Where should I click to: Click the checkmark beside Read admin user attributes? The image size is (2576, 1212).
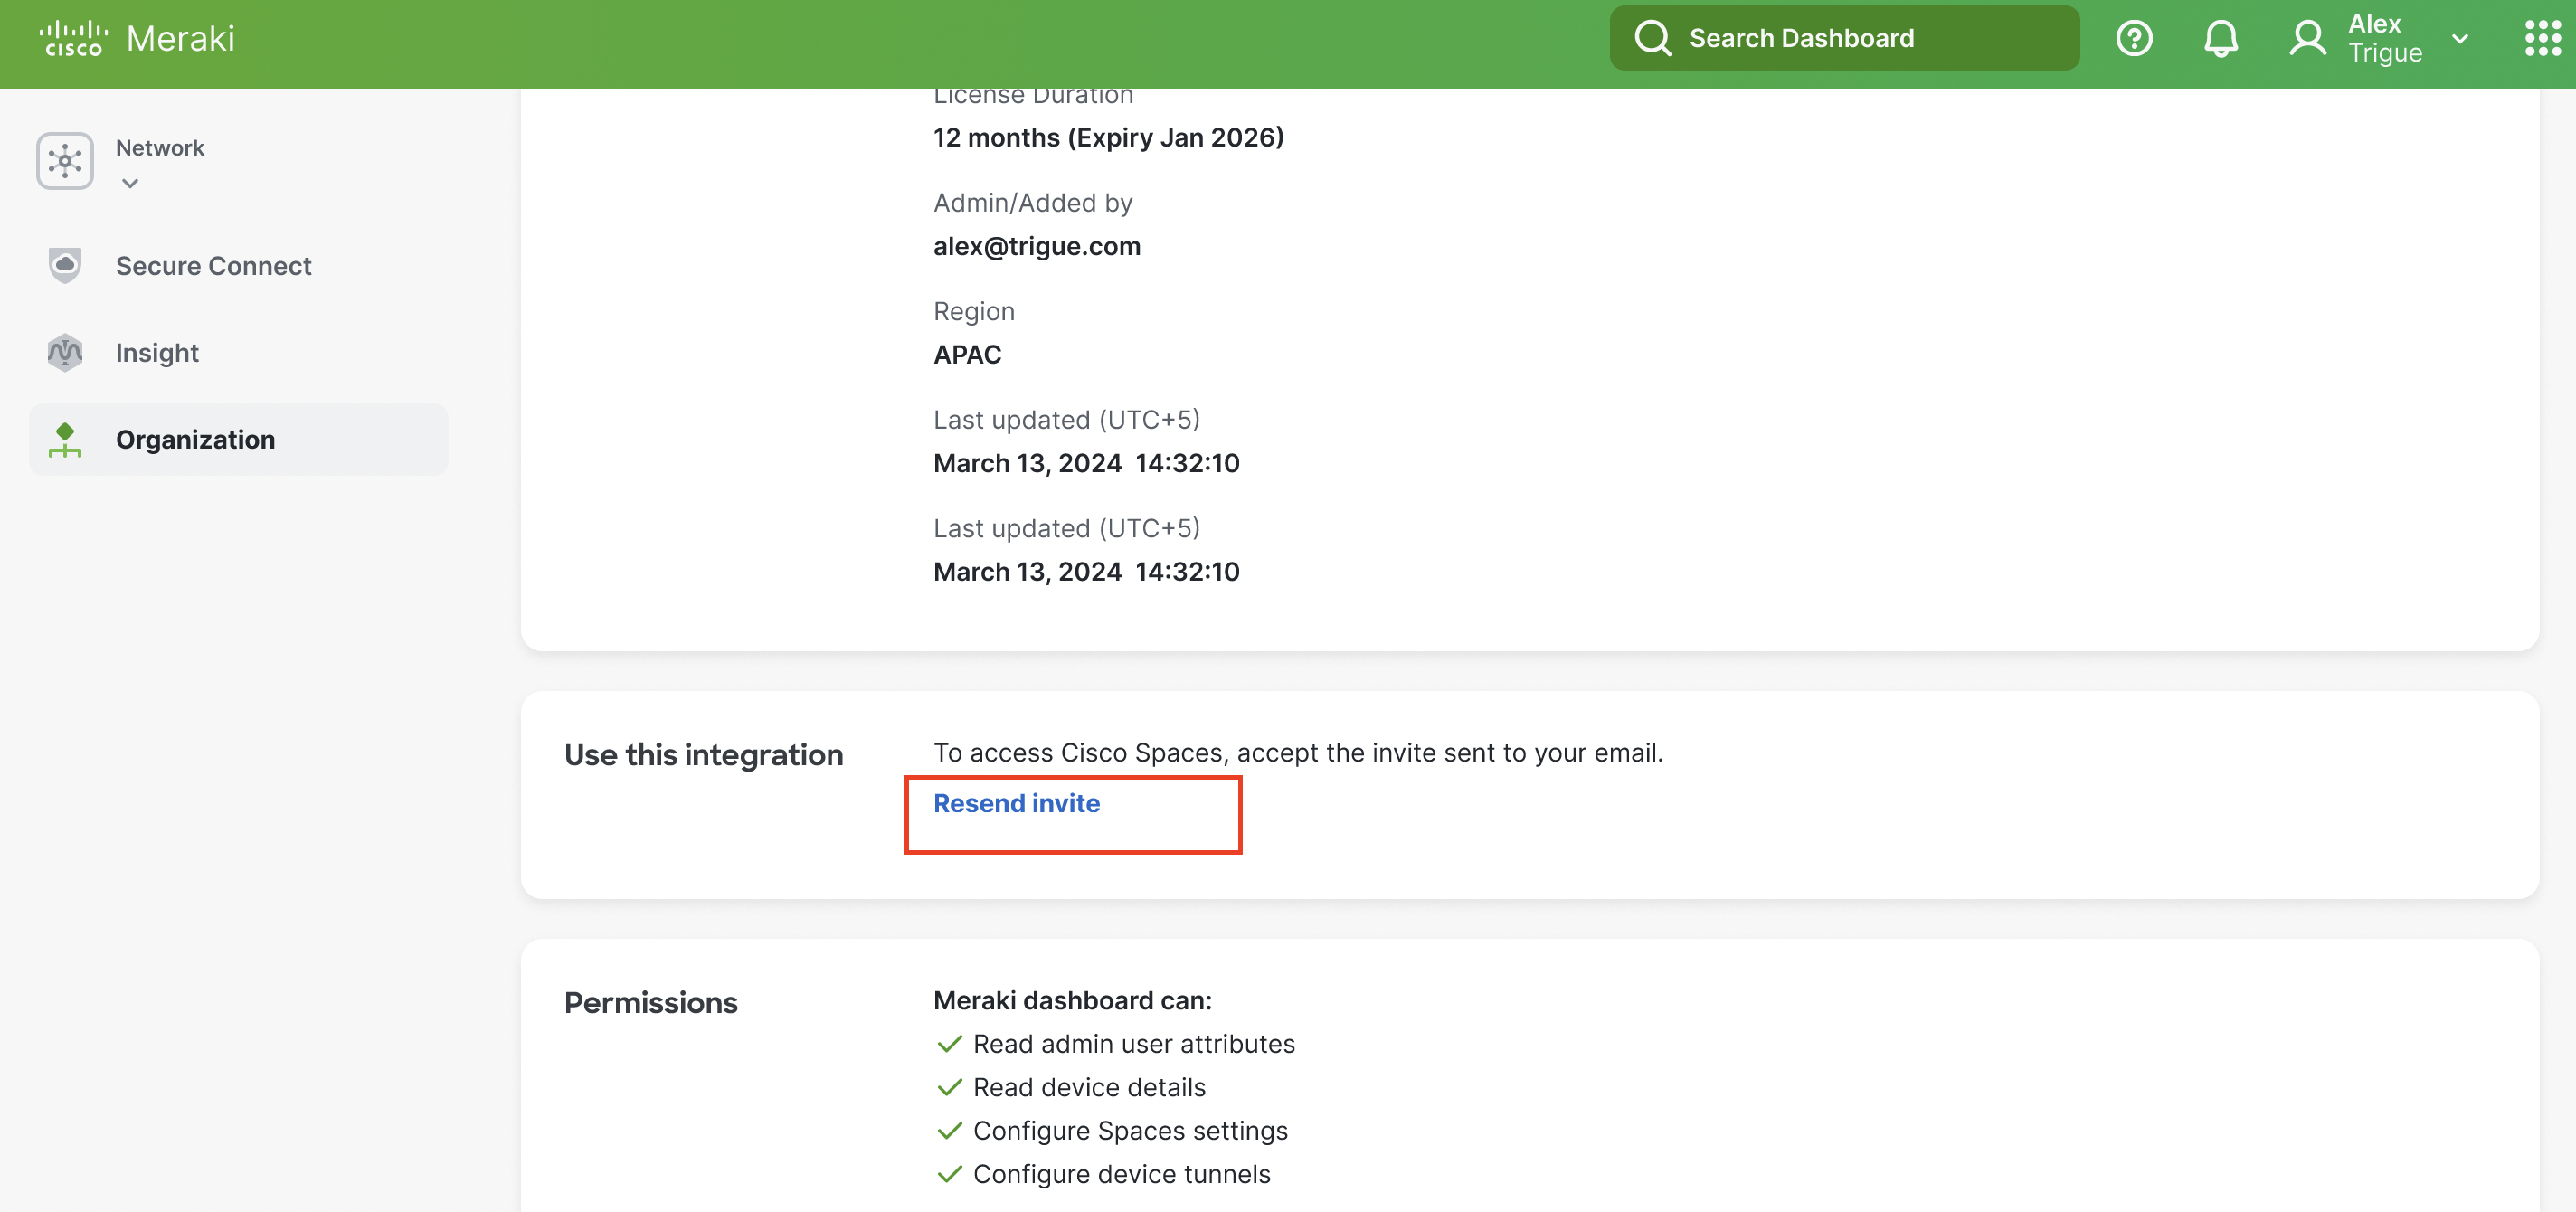point(949,1044)
